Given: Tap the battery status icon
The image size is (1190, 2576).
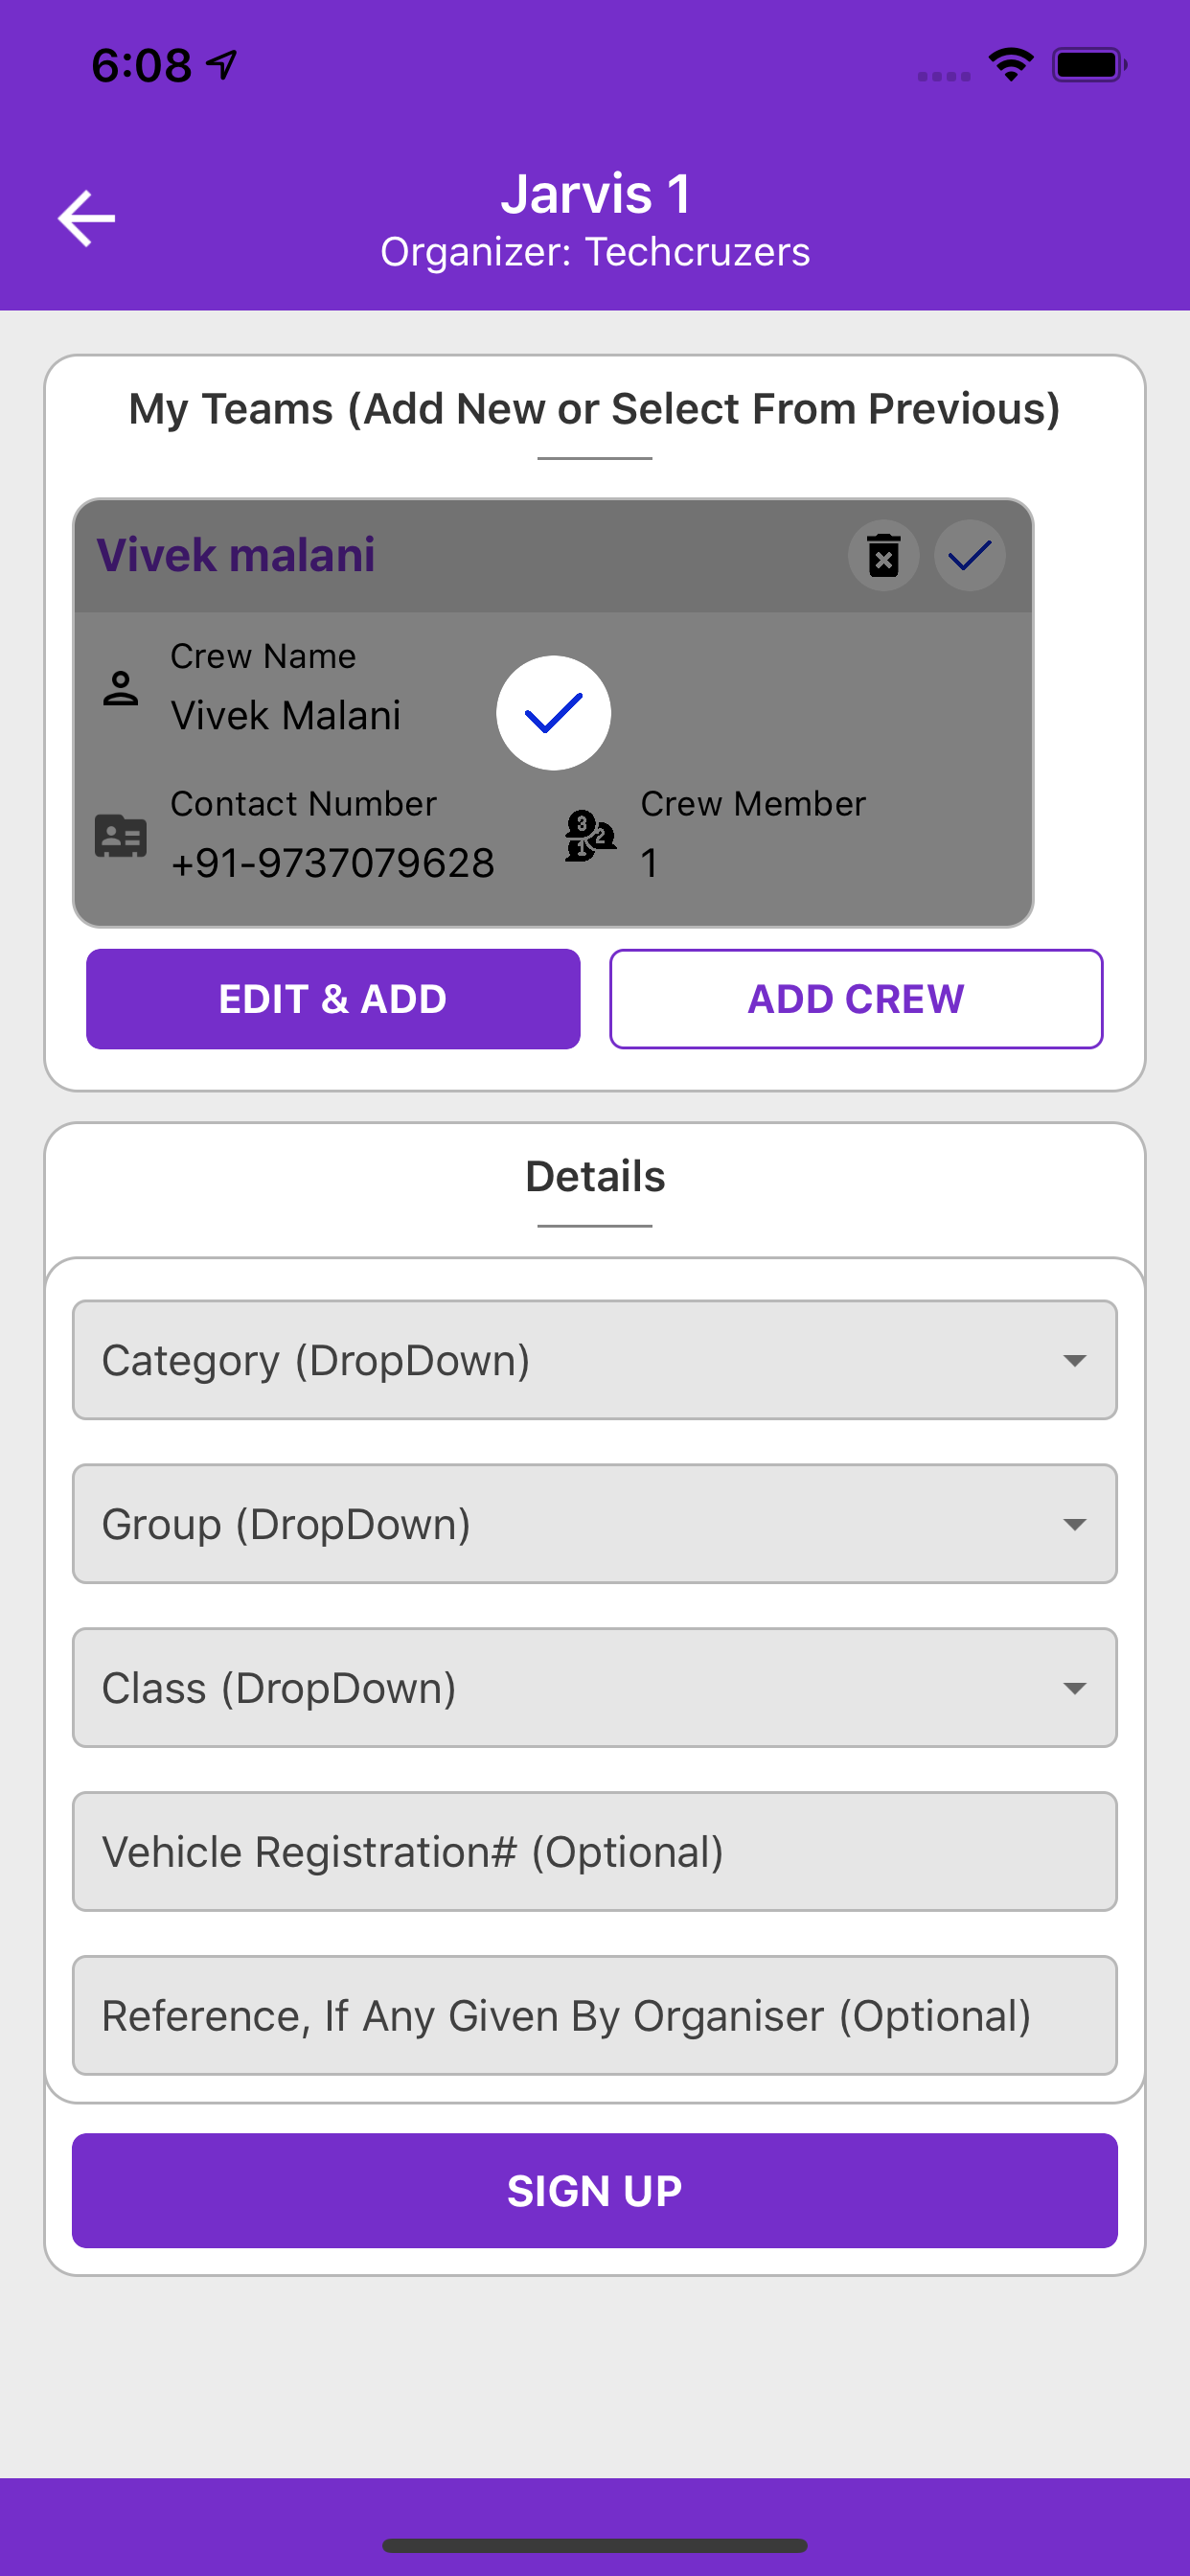Looking at the screenshot, I should tap(1089, 65).
